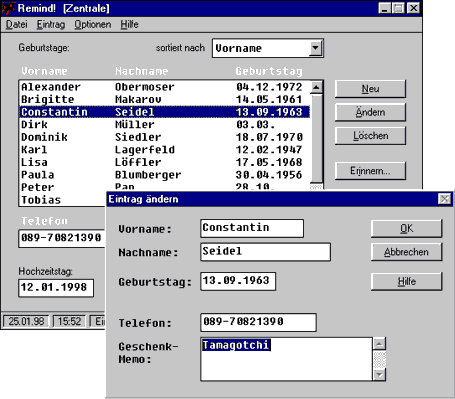
Task: Select the Brigitte Makarov row
Action: tap(165, 99)
